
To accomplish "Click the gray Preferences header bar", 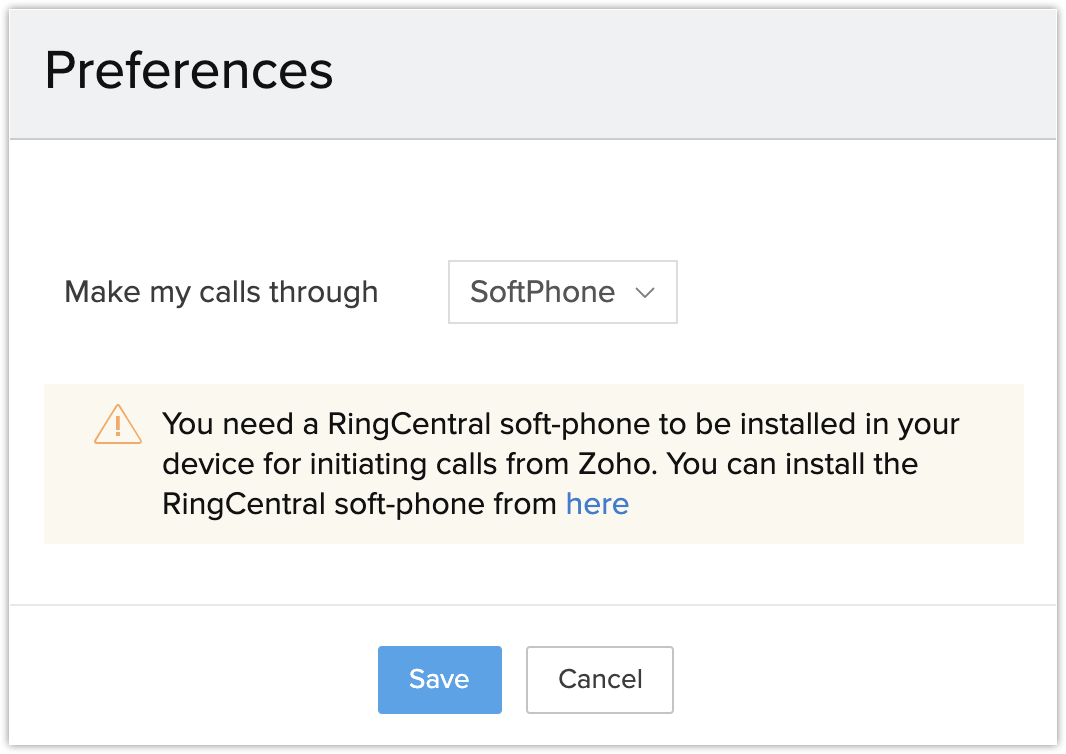I will (x=700, y=71).
